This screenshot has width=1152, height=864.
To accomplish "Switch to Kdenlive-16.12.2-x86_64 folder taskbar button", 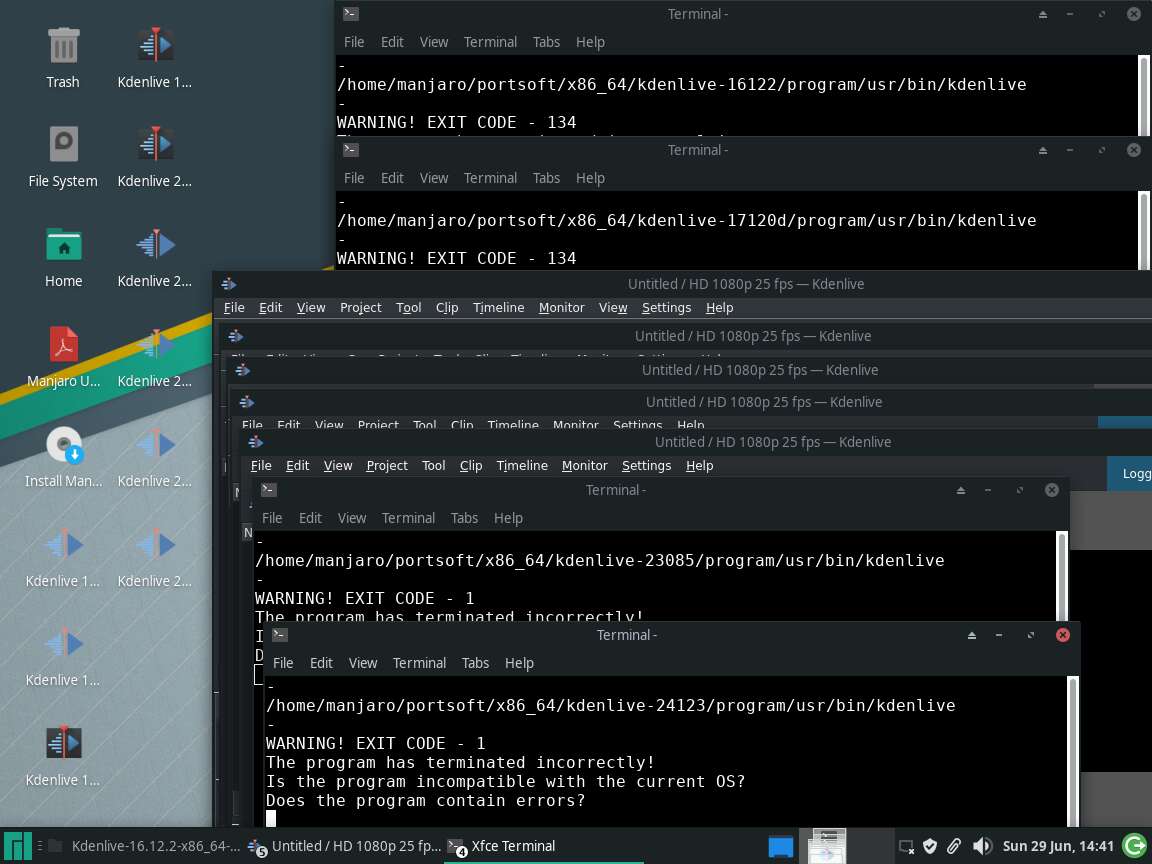I will (145, 846).
